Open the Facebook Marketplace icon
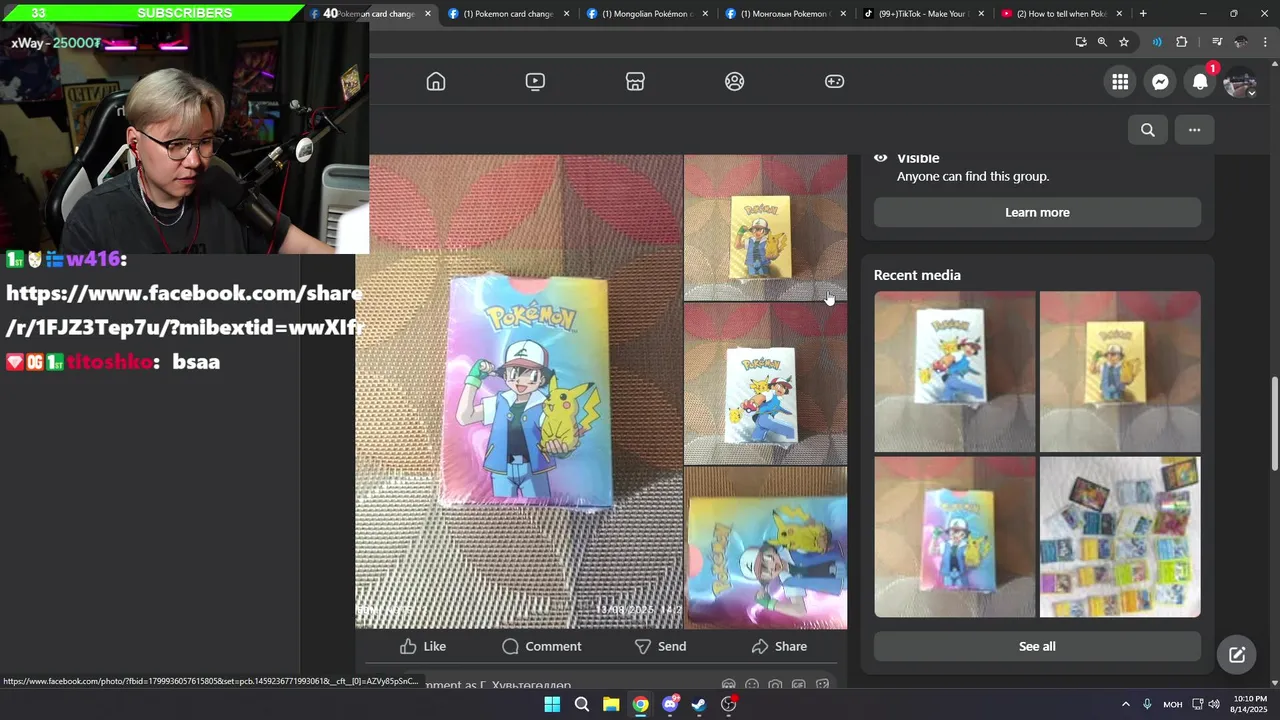 pos(635,82)
